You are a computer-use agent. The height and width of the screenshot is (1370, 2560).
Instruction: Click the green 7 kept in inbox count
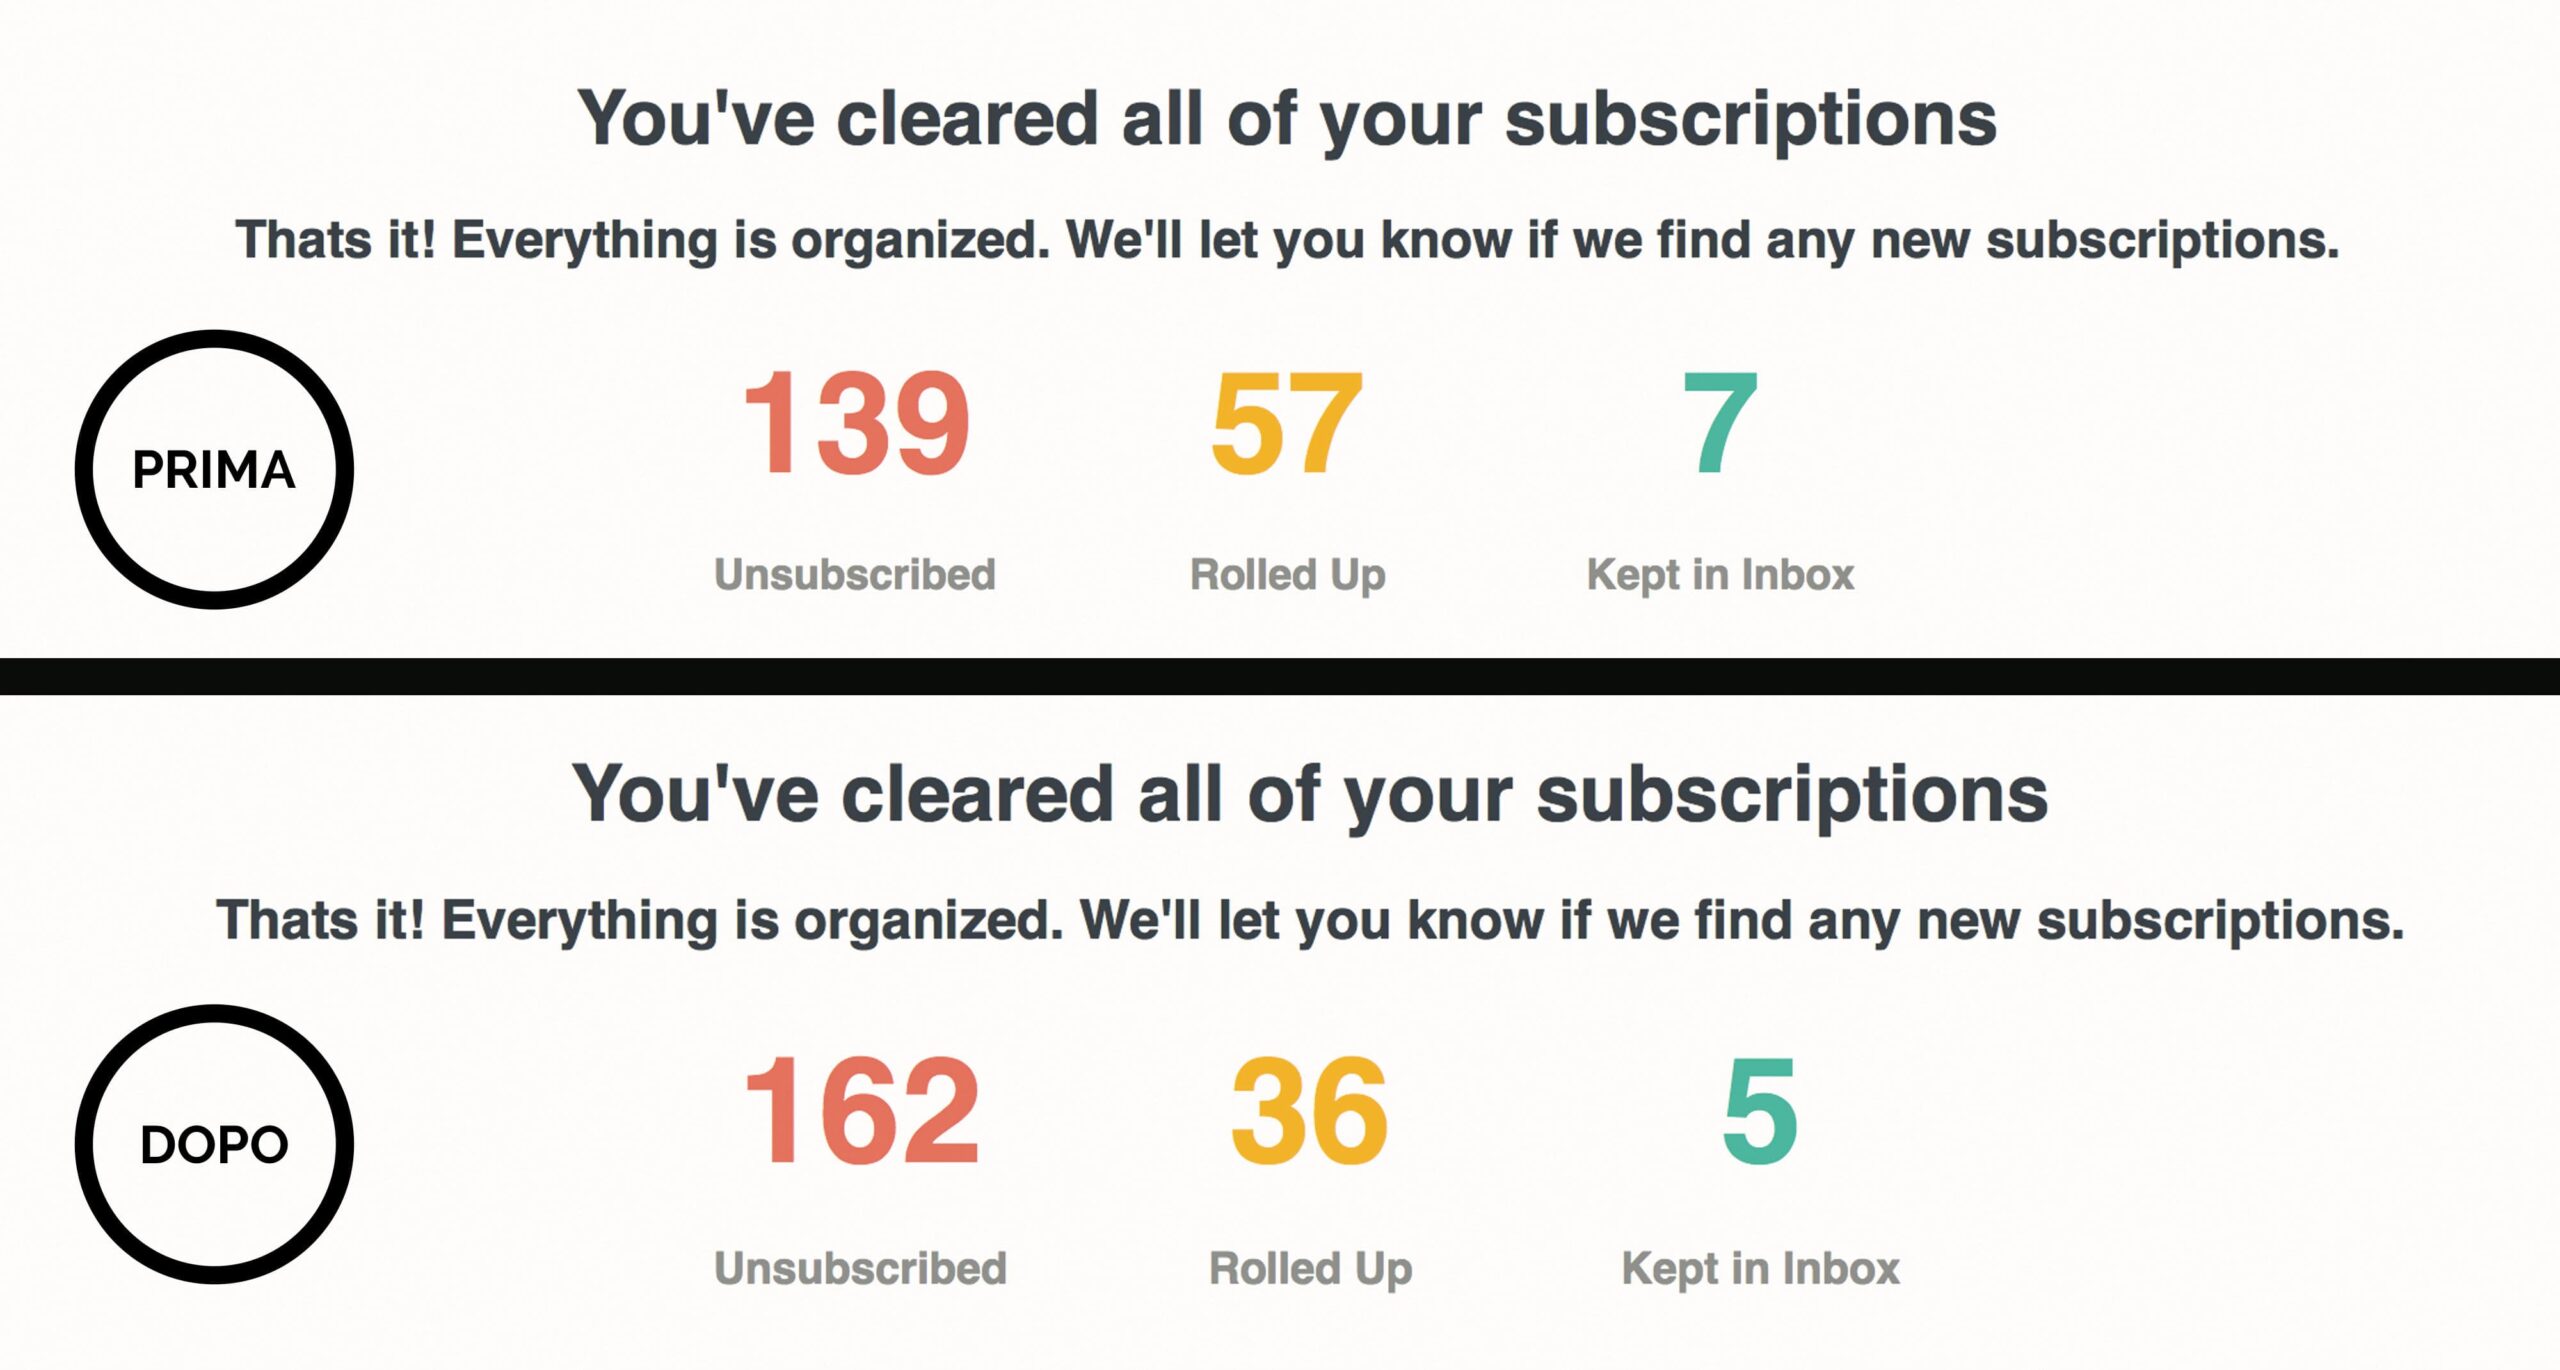pos(1720,422)
